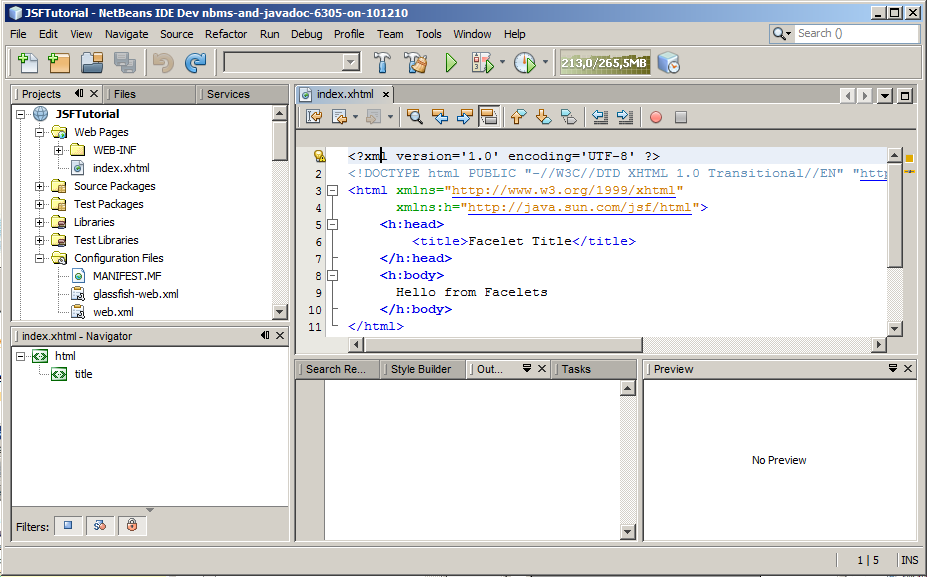Click the Redo arrow icon
927x577 pixels.
pyautogui.click(x=196, y=62)
